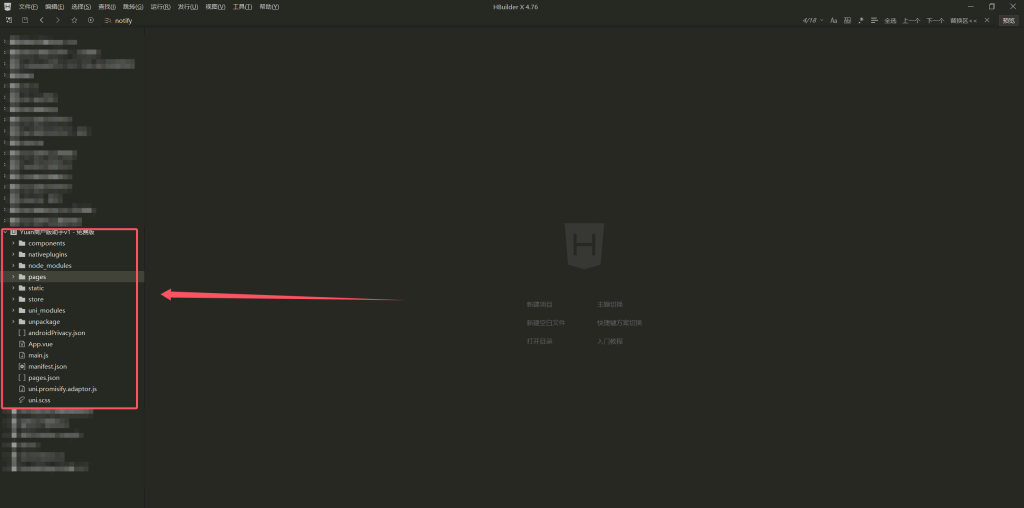This screenshot has height=508, width=1024.
Task: Open the manifest.json file
Action: pyautogui.click(x=47, y=366)
